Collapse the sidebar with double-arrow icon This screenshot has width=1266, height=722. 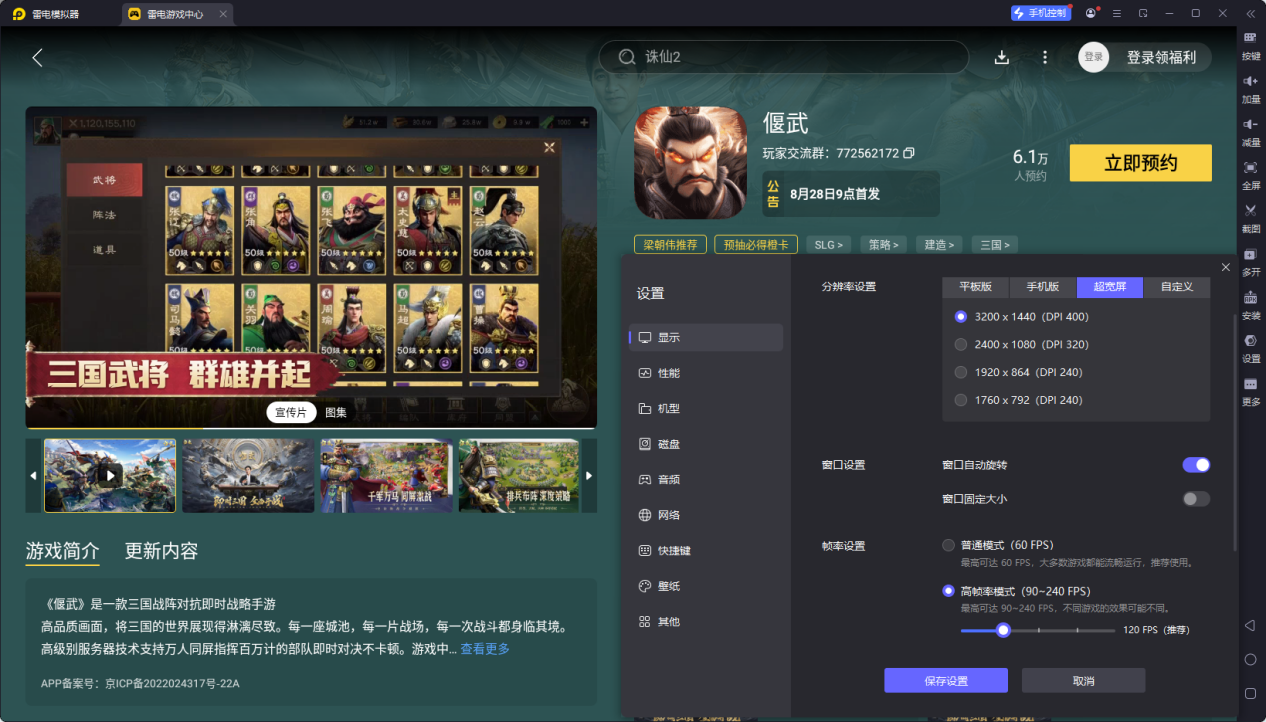click(x=1250, y=13)
